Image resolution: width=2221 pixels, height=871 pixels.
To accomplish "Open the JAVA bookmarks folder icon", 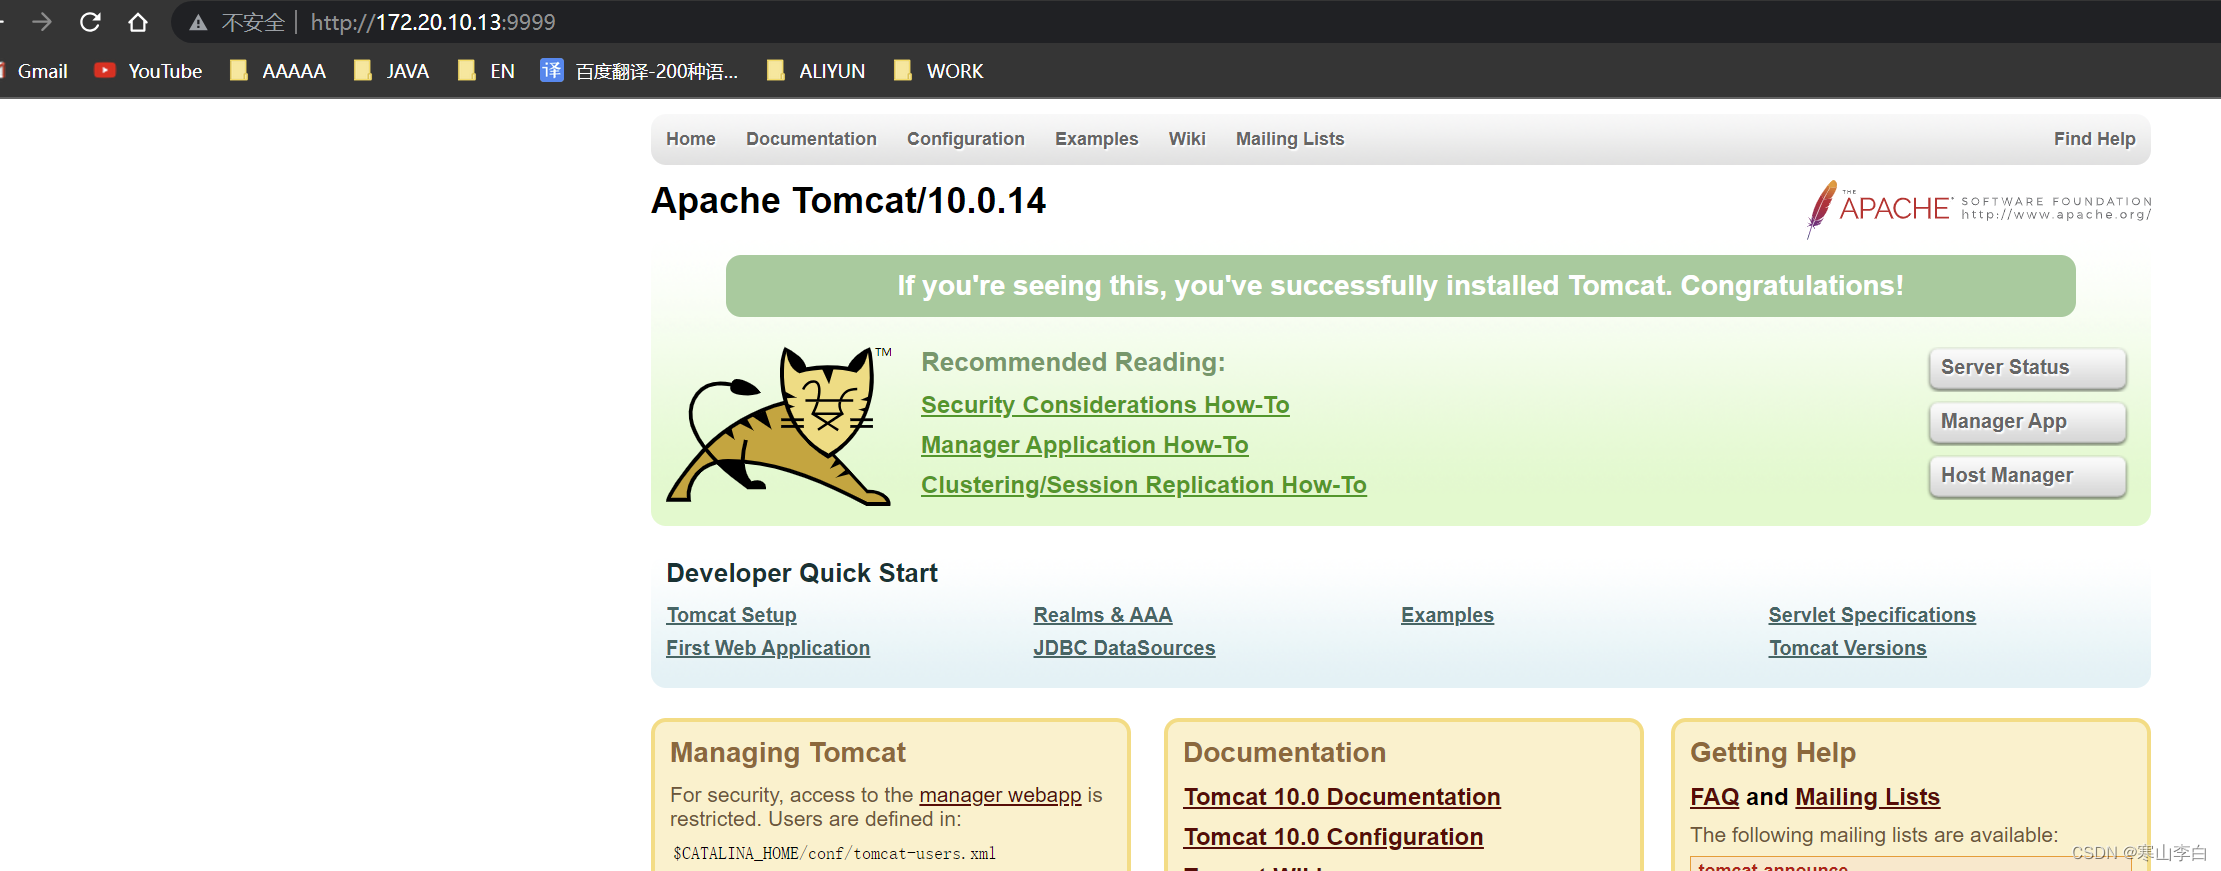I will pos(363,70).
